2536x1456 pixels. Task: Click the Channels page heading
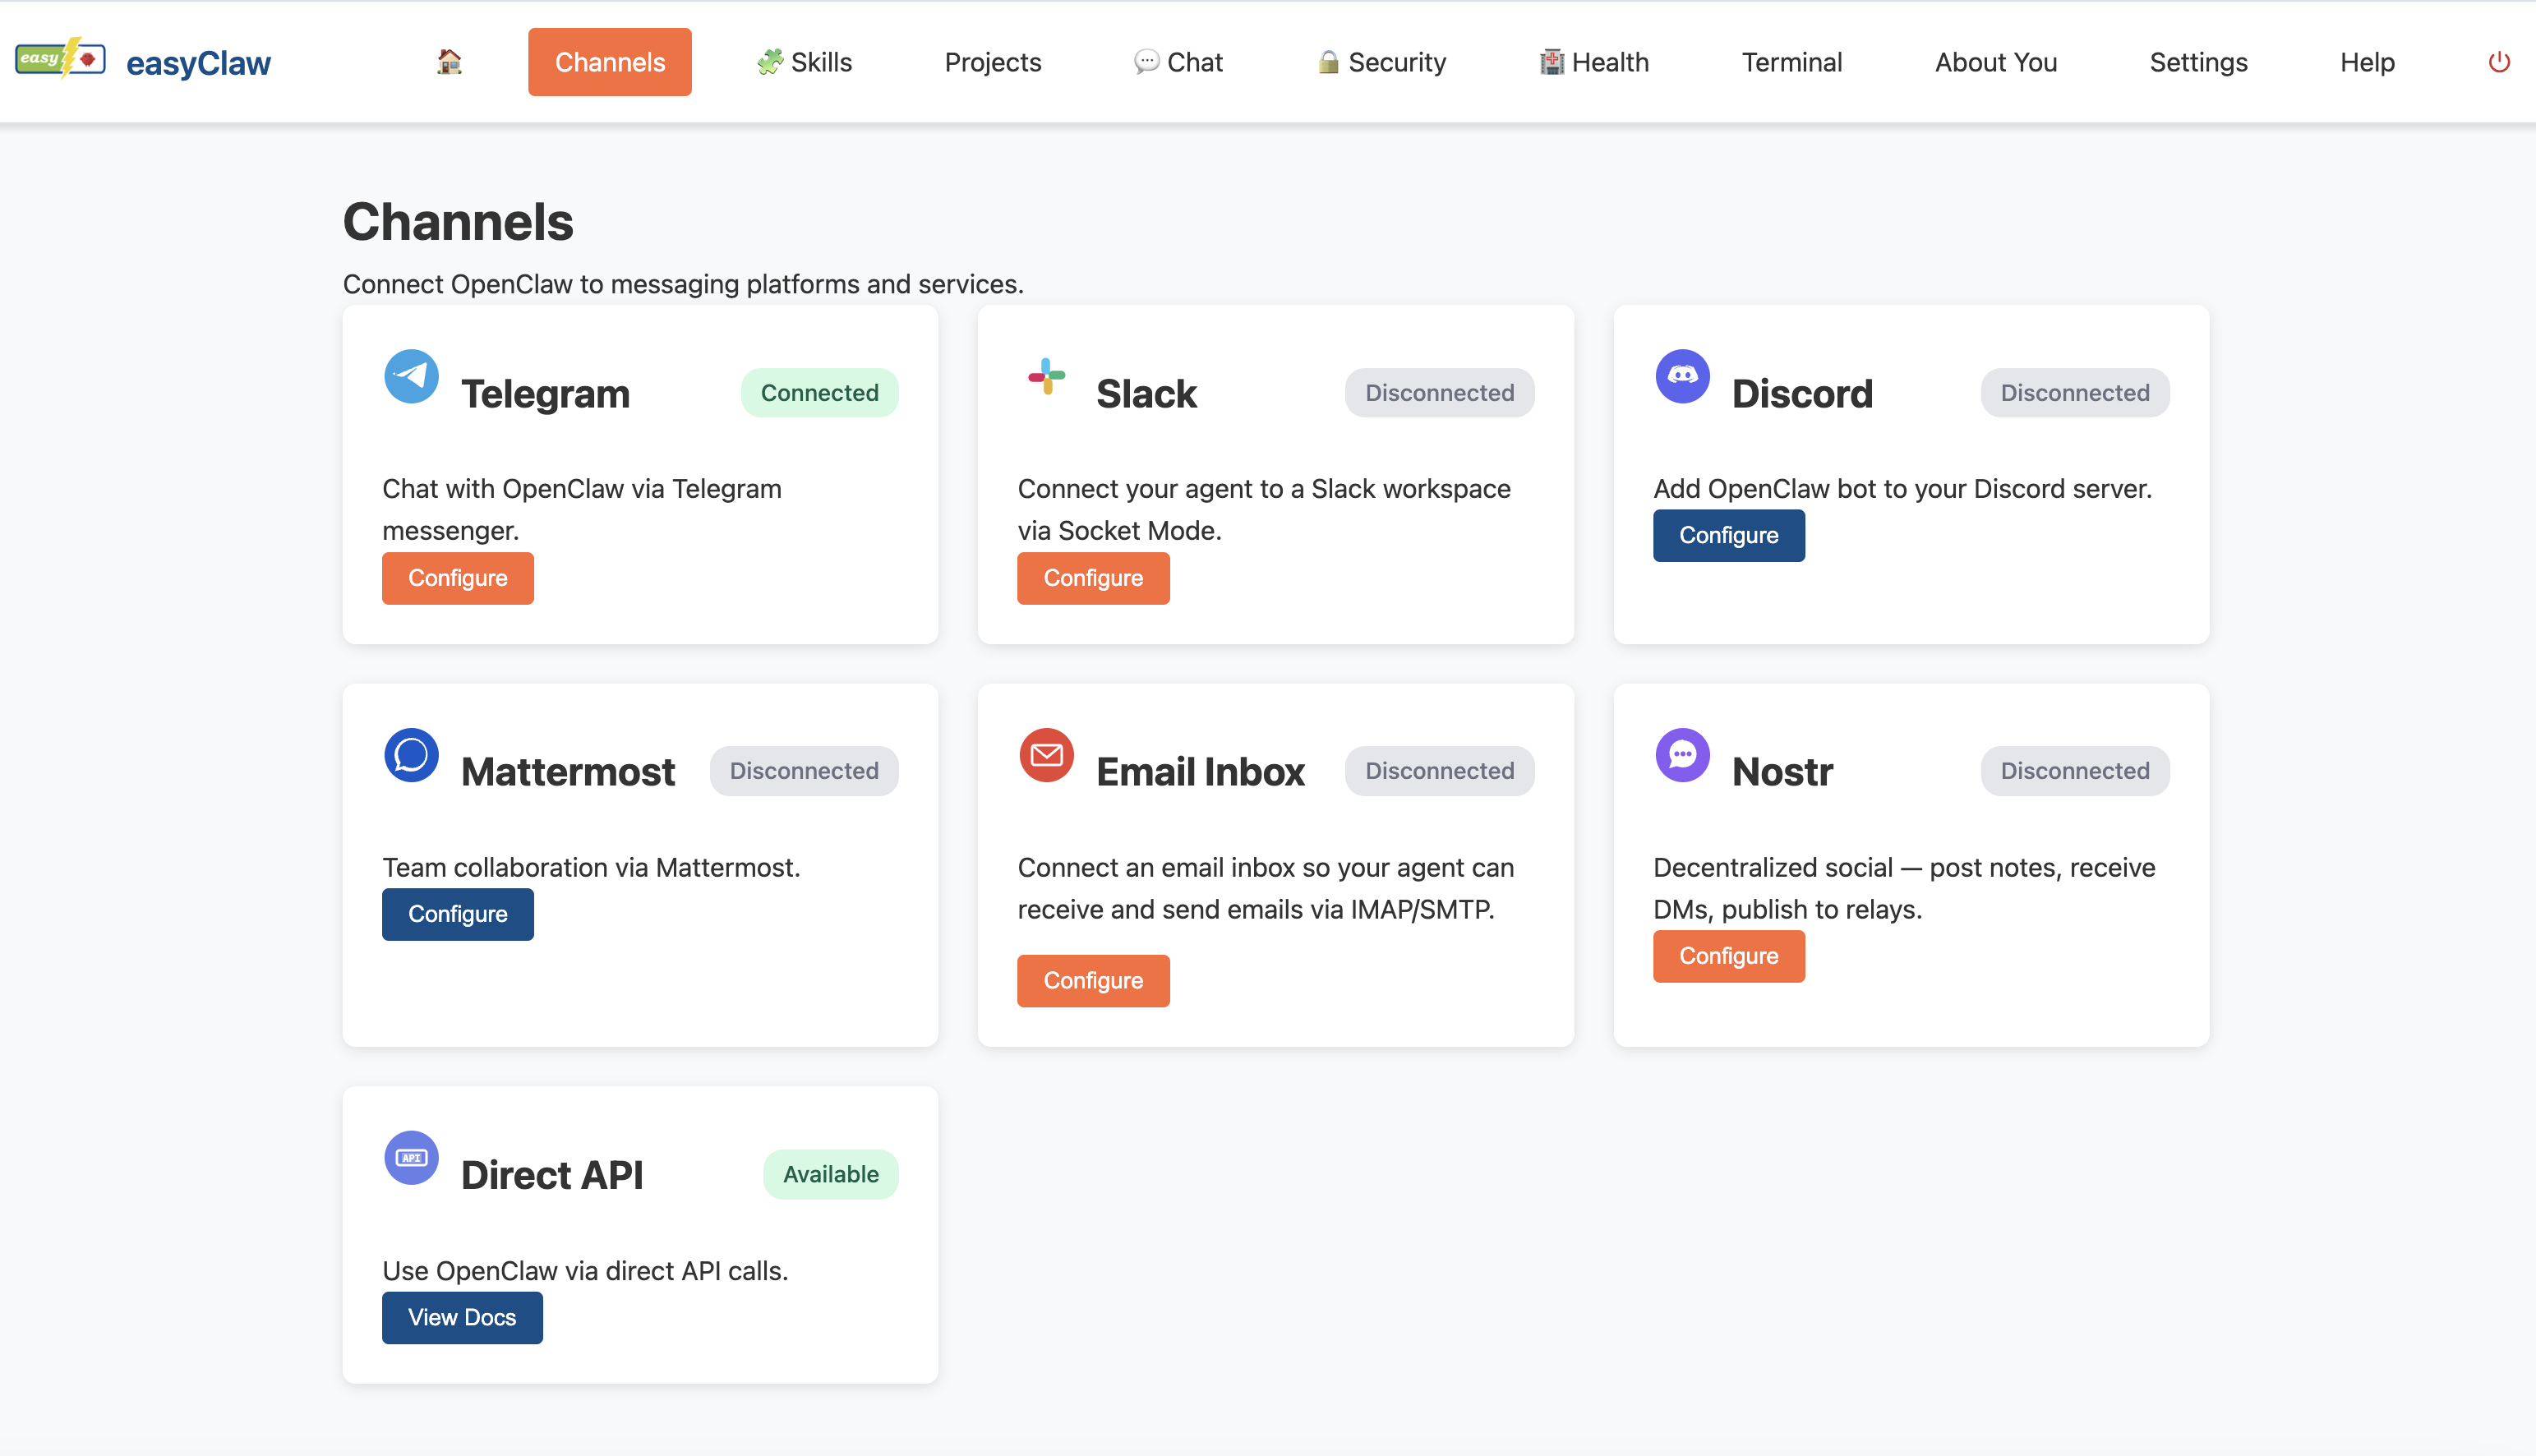point(458,221)
